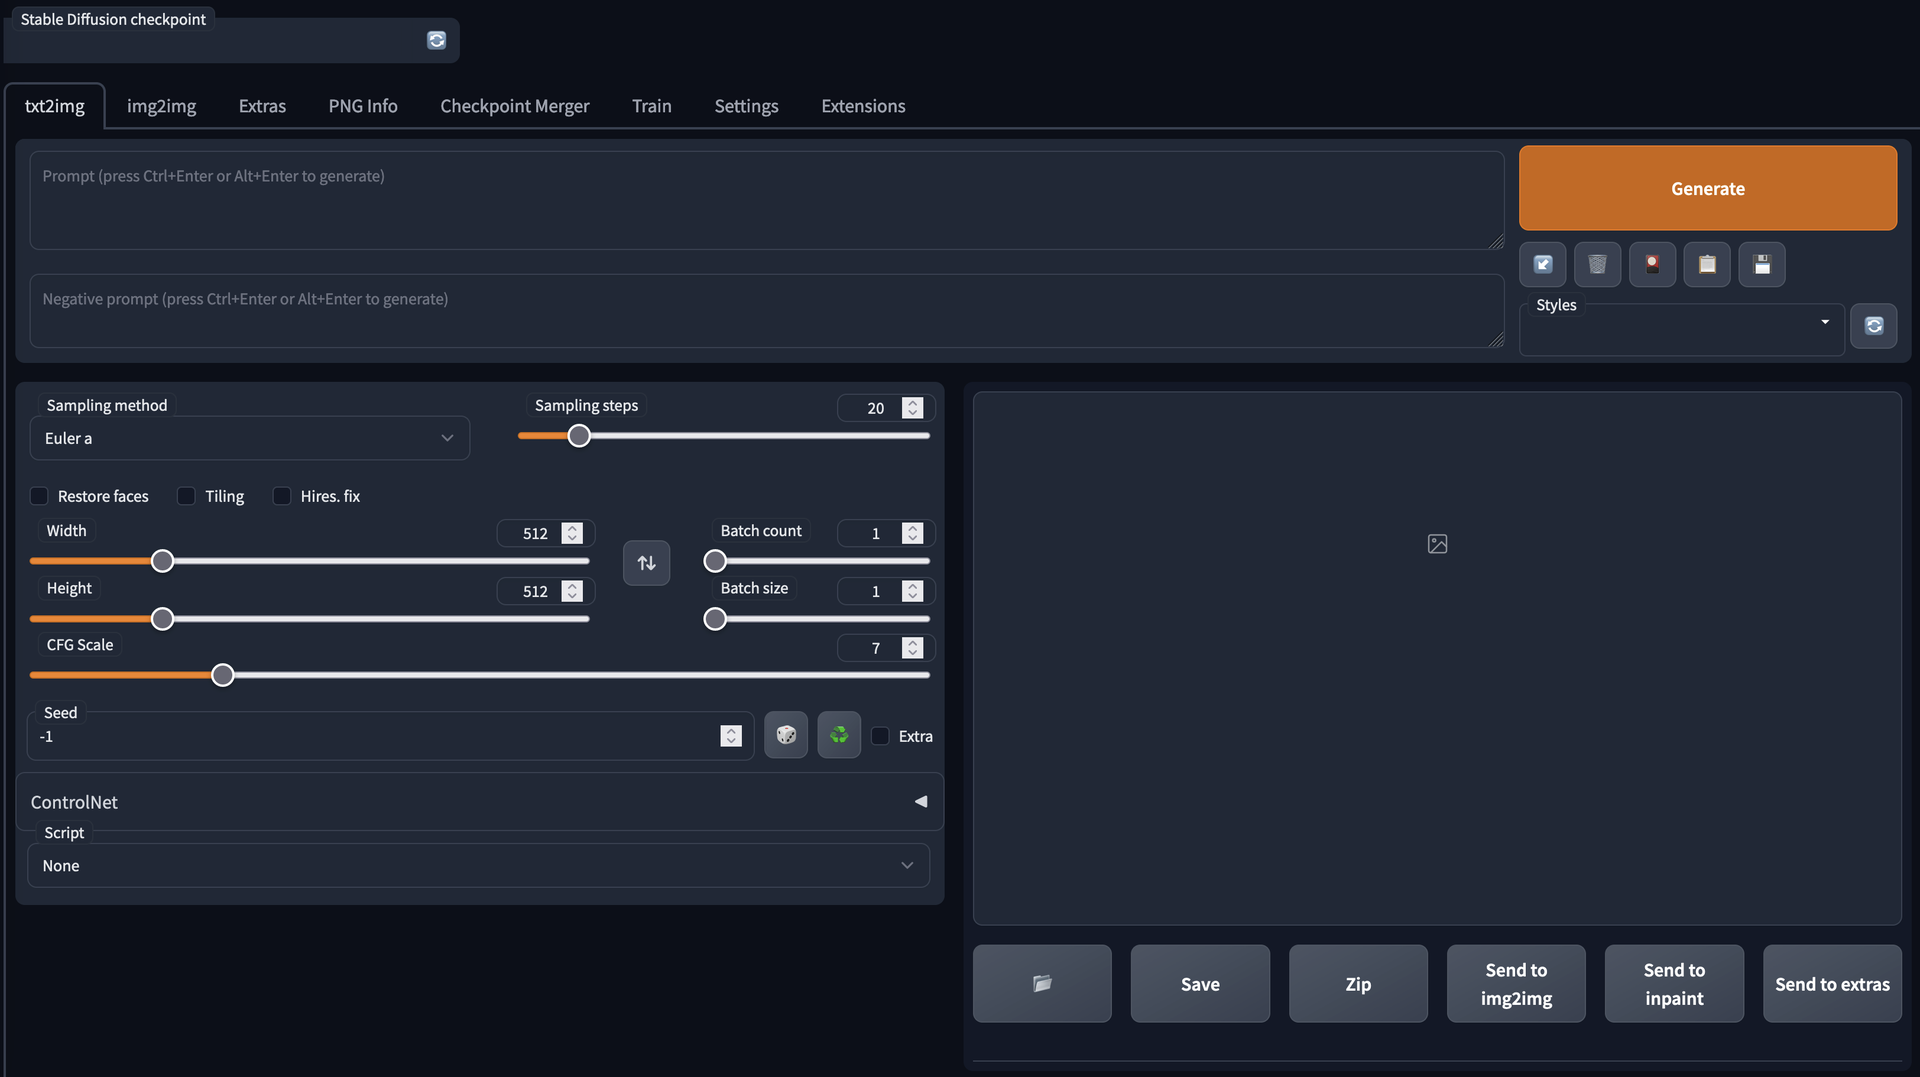Refresh the Styles list
The image size is (1920, 1077).
pos(1874,326)
